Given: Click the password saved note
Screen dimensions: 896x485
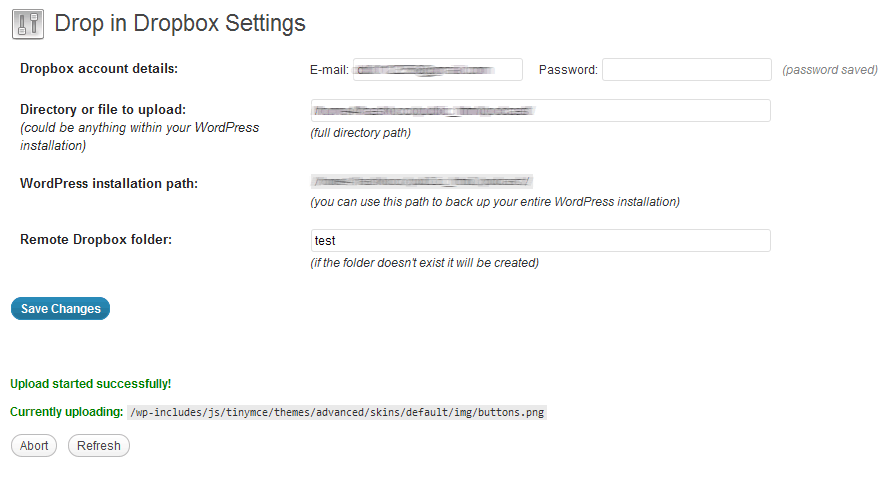Looking at the screenshot, I should [x=829, y=70].
